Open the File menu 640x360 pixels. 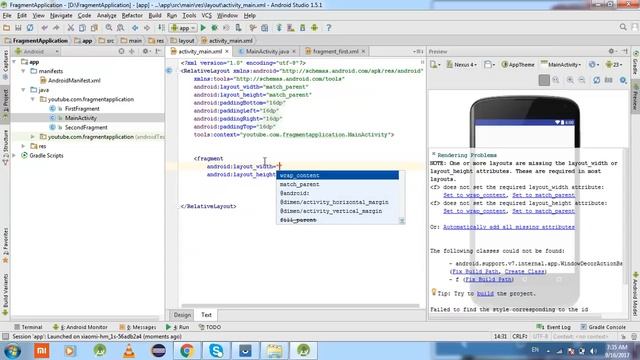pyautogui.click(x=7, y=16)
